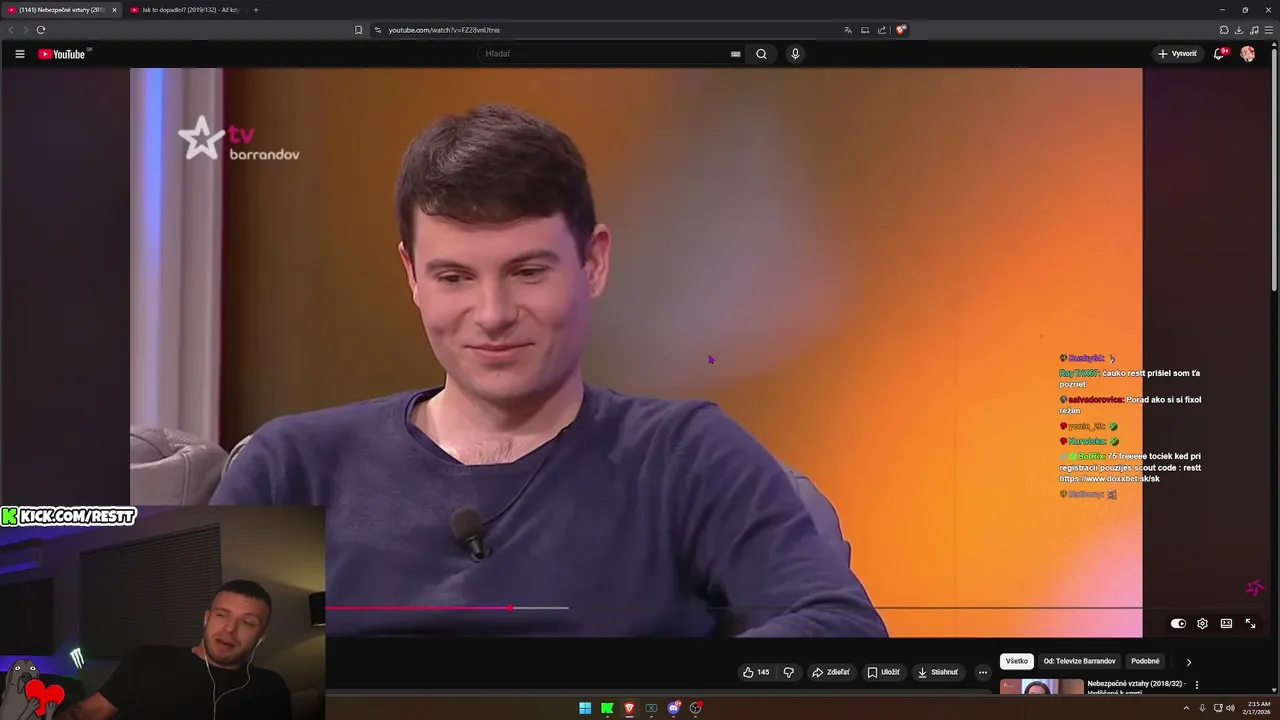1280x720 pixels.
Task: Start voice search with the microphone icon
Action: click(x=795, y=54)
